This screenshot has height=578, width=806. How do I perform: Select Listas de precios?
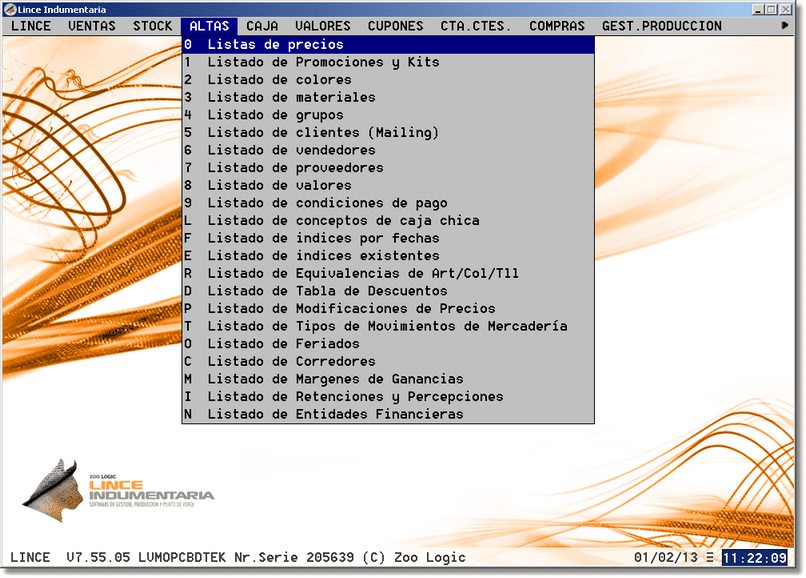point(389,45)
